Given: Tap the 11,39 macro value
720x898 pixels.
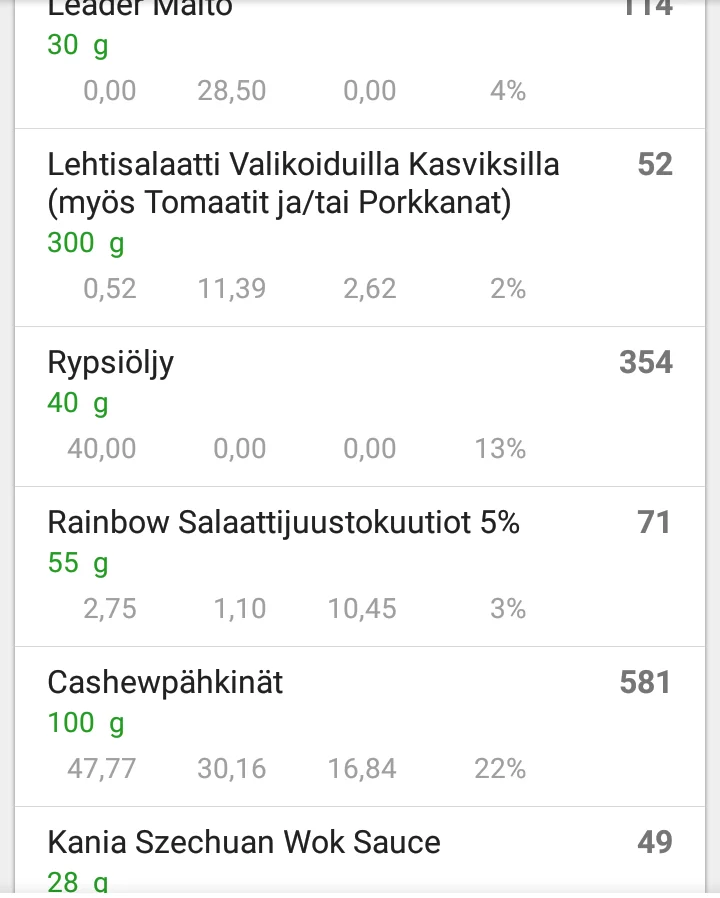Looking at the screenshot, I should coord(232,289).
